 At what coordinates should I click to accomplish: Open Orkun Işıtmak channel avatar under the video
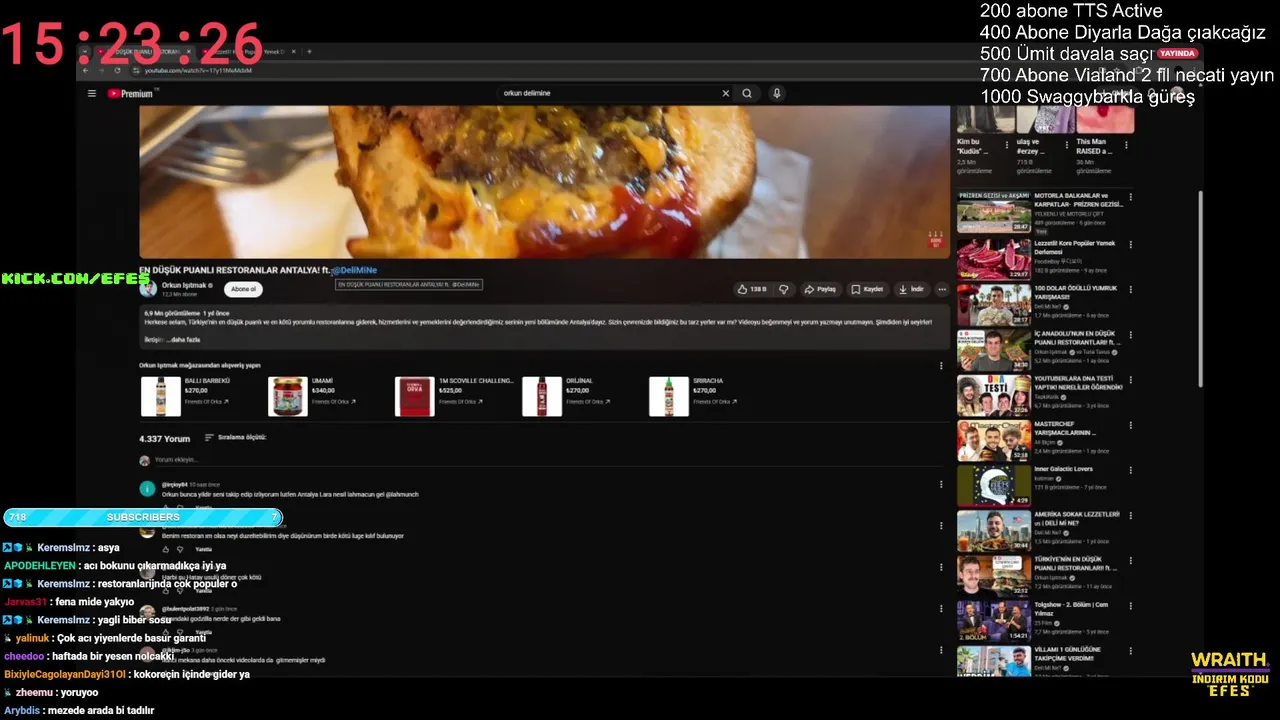[x=148, y=289]
